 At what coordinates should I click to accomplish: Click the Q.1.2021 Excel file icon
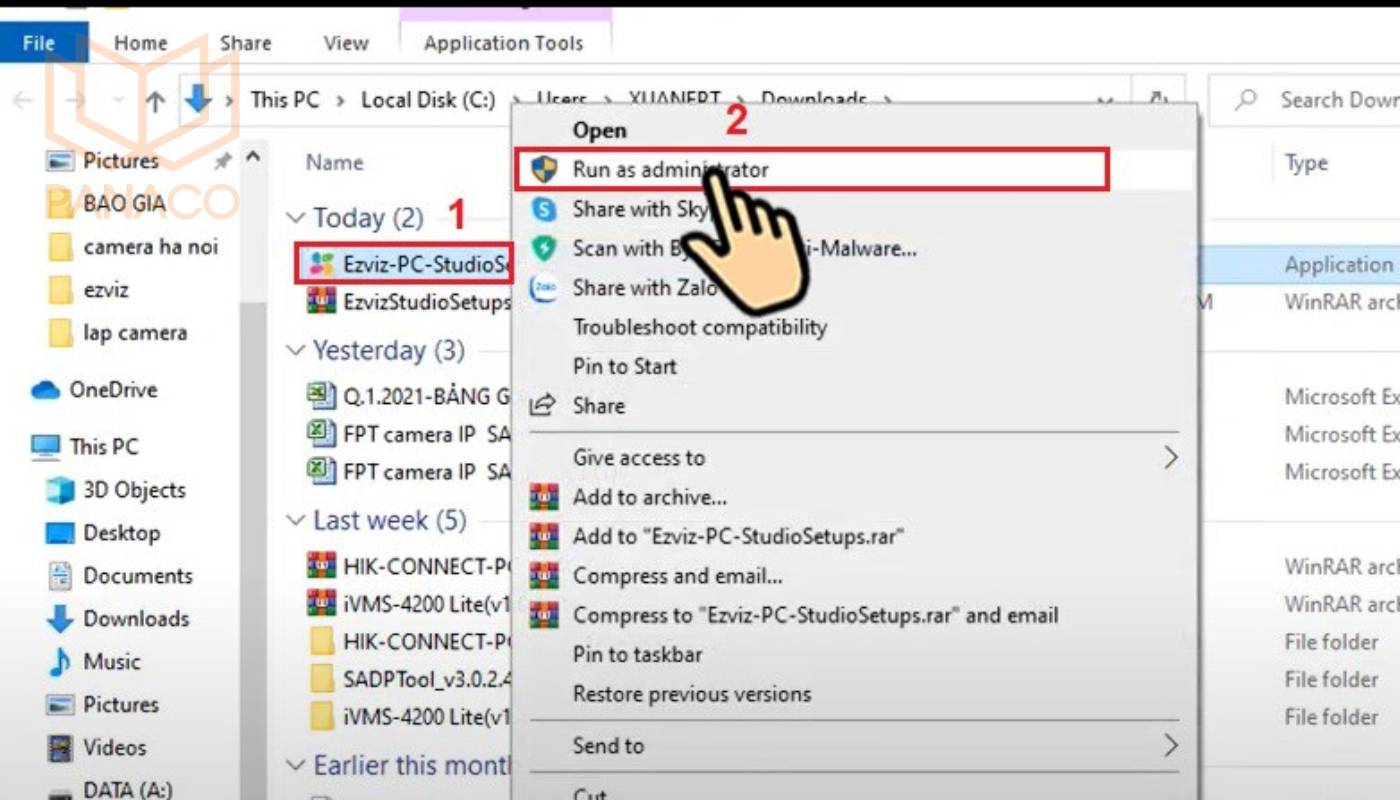coord(320,396)
